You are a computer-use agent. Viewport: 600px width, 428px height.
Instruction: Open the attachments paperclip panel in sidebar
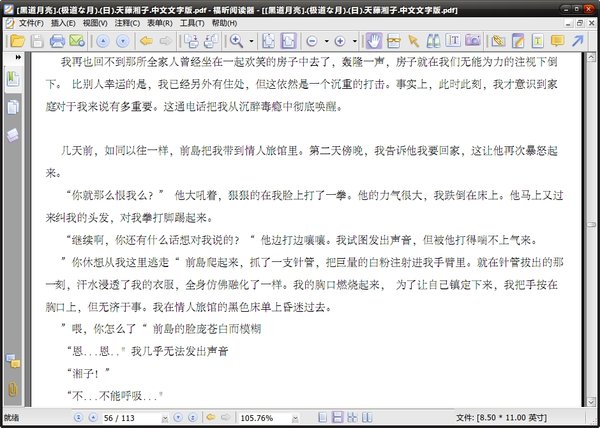[13, 389]
